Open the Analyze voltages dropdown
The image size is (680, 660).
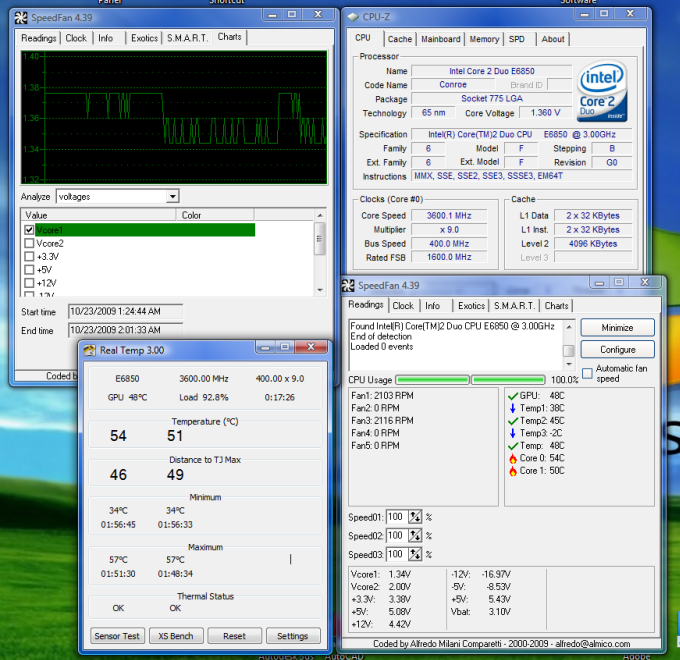click(x=173, y=196)
